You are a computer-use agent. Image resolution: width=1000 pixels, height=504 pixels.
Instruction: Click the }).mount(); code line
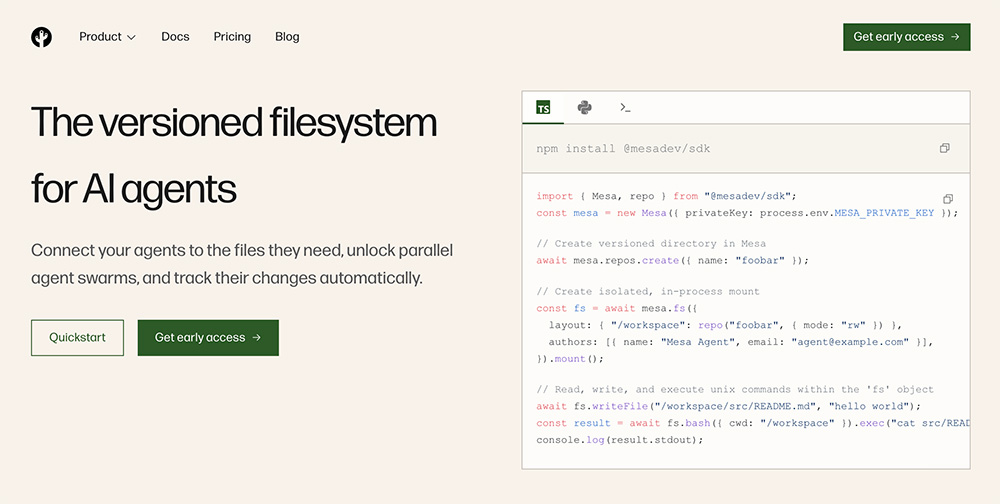tap(570, 359)
